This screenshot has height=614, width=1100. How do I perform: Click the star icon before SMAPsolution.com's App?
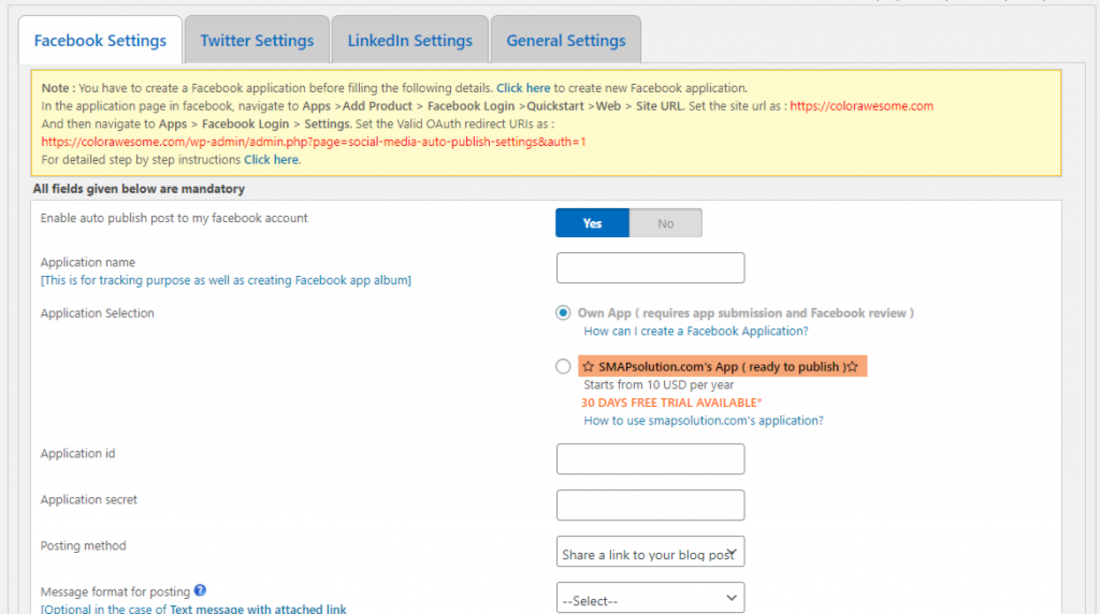[588, 366]
